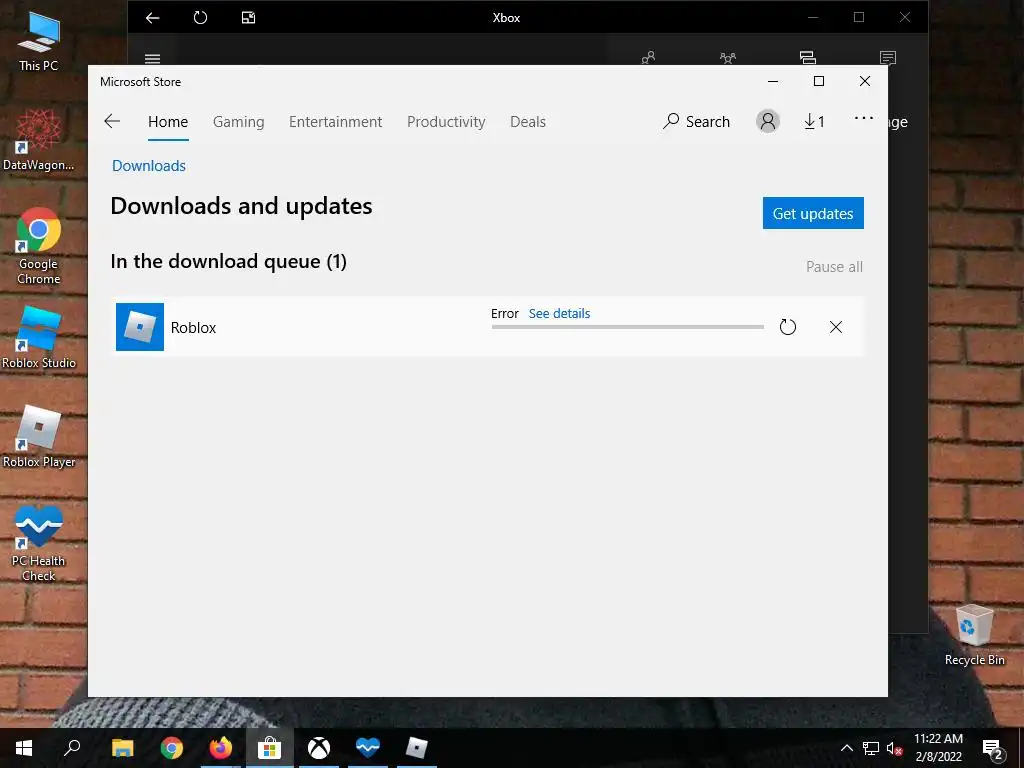Select the Roblox Studio desktop shortcut
This screenshot has height=768, width=1024.
pos(39,338)
